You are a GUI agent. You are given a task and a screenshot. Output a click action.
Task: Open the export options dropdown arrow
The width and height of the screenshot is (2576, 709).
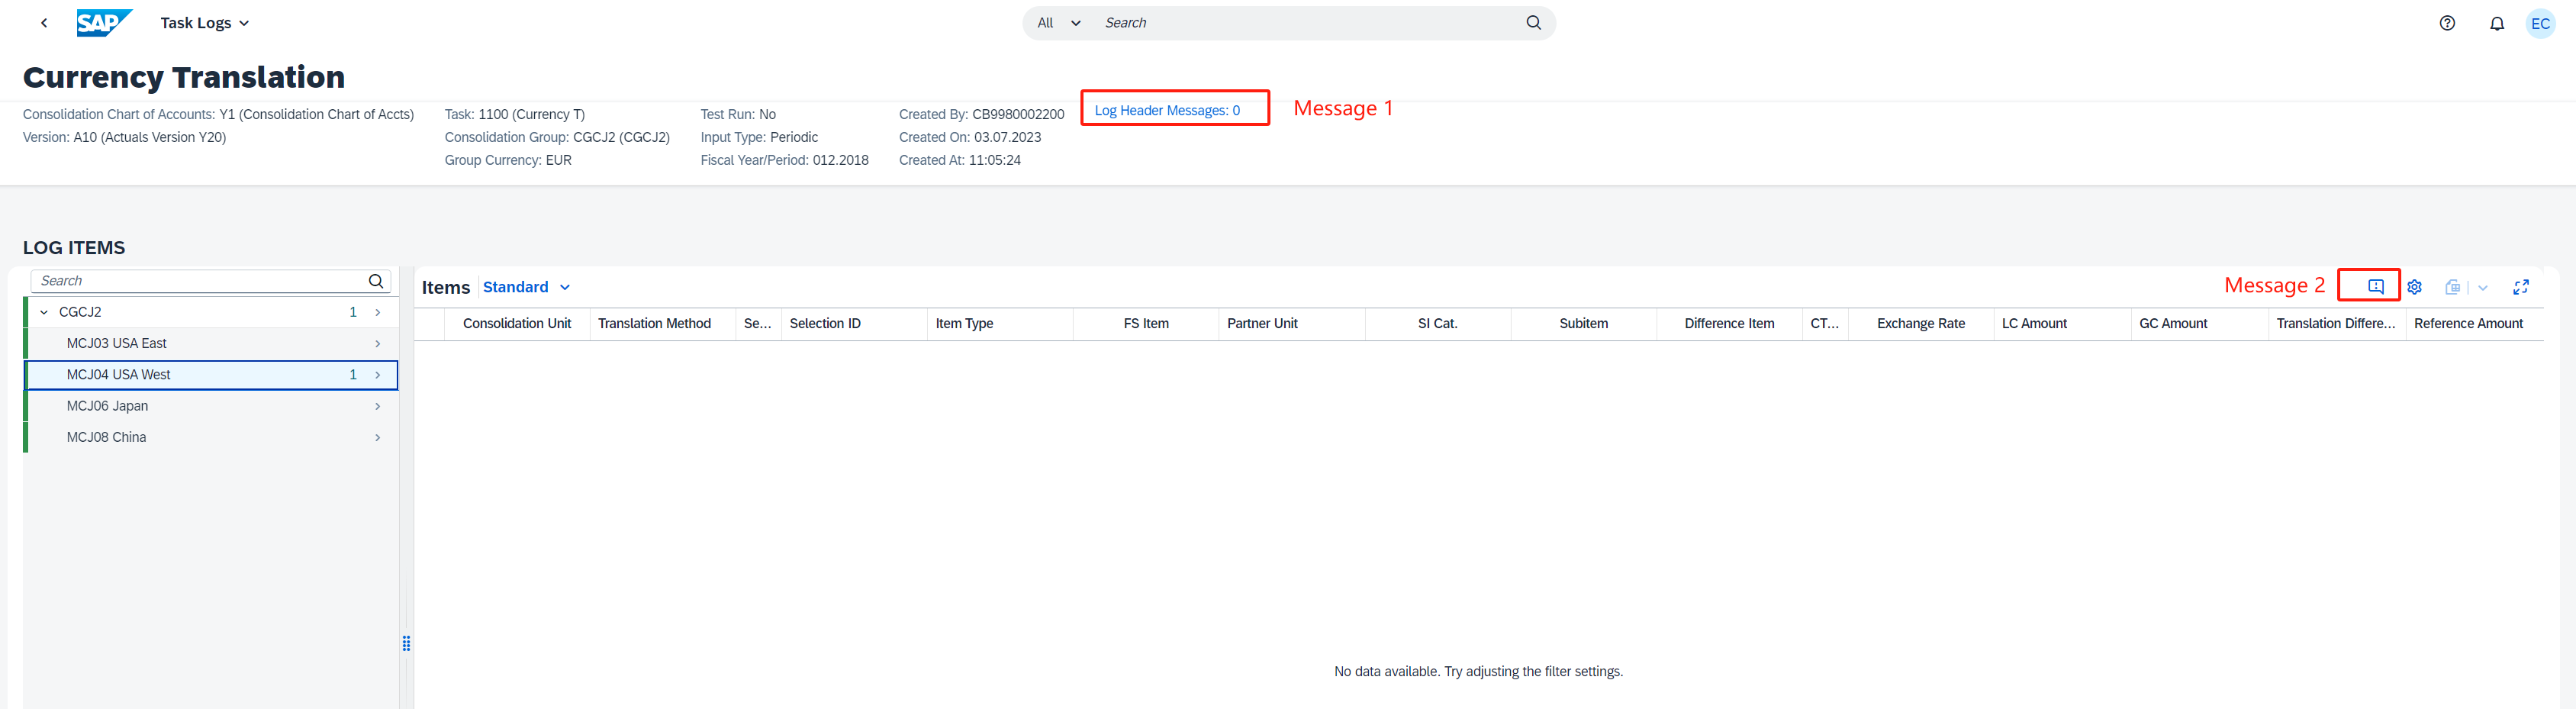click(x=2483, y=288)
